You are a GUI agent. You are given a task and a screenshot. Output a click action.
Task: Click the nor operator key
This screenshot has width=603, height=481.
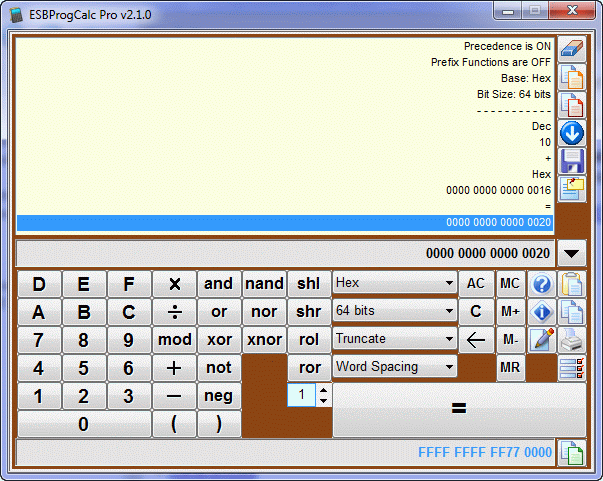point(264,312)
